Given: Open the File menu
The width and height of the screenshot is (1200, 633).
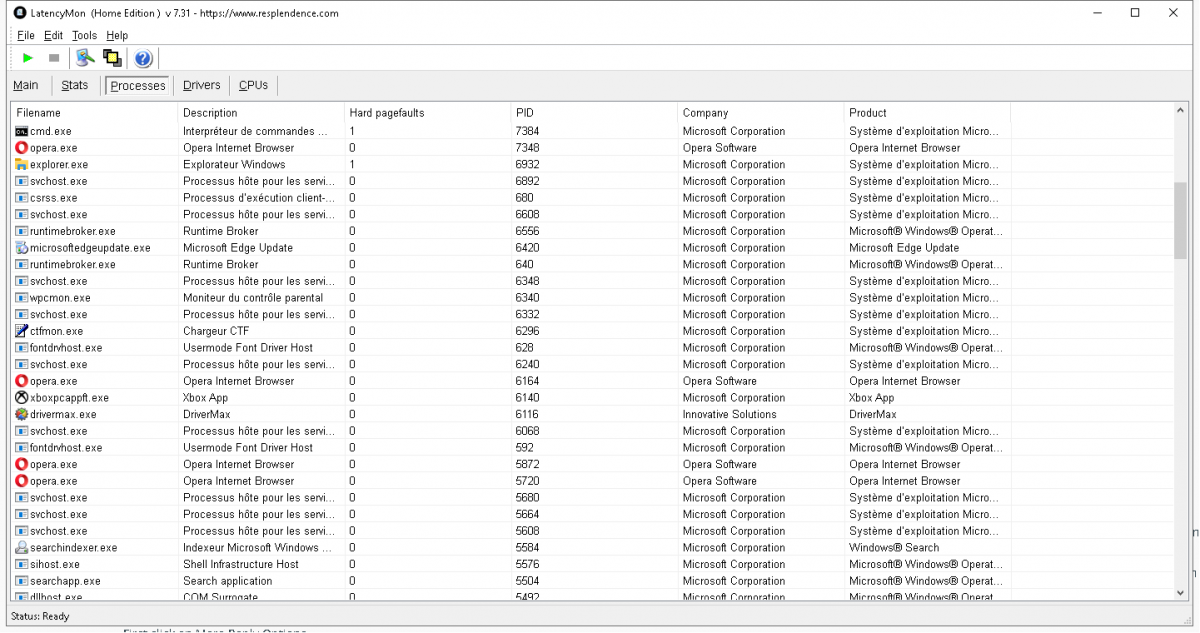Looking at the screenshot, I should [x=26, y=35].
